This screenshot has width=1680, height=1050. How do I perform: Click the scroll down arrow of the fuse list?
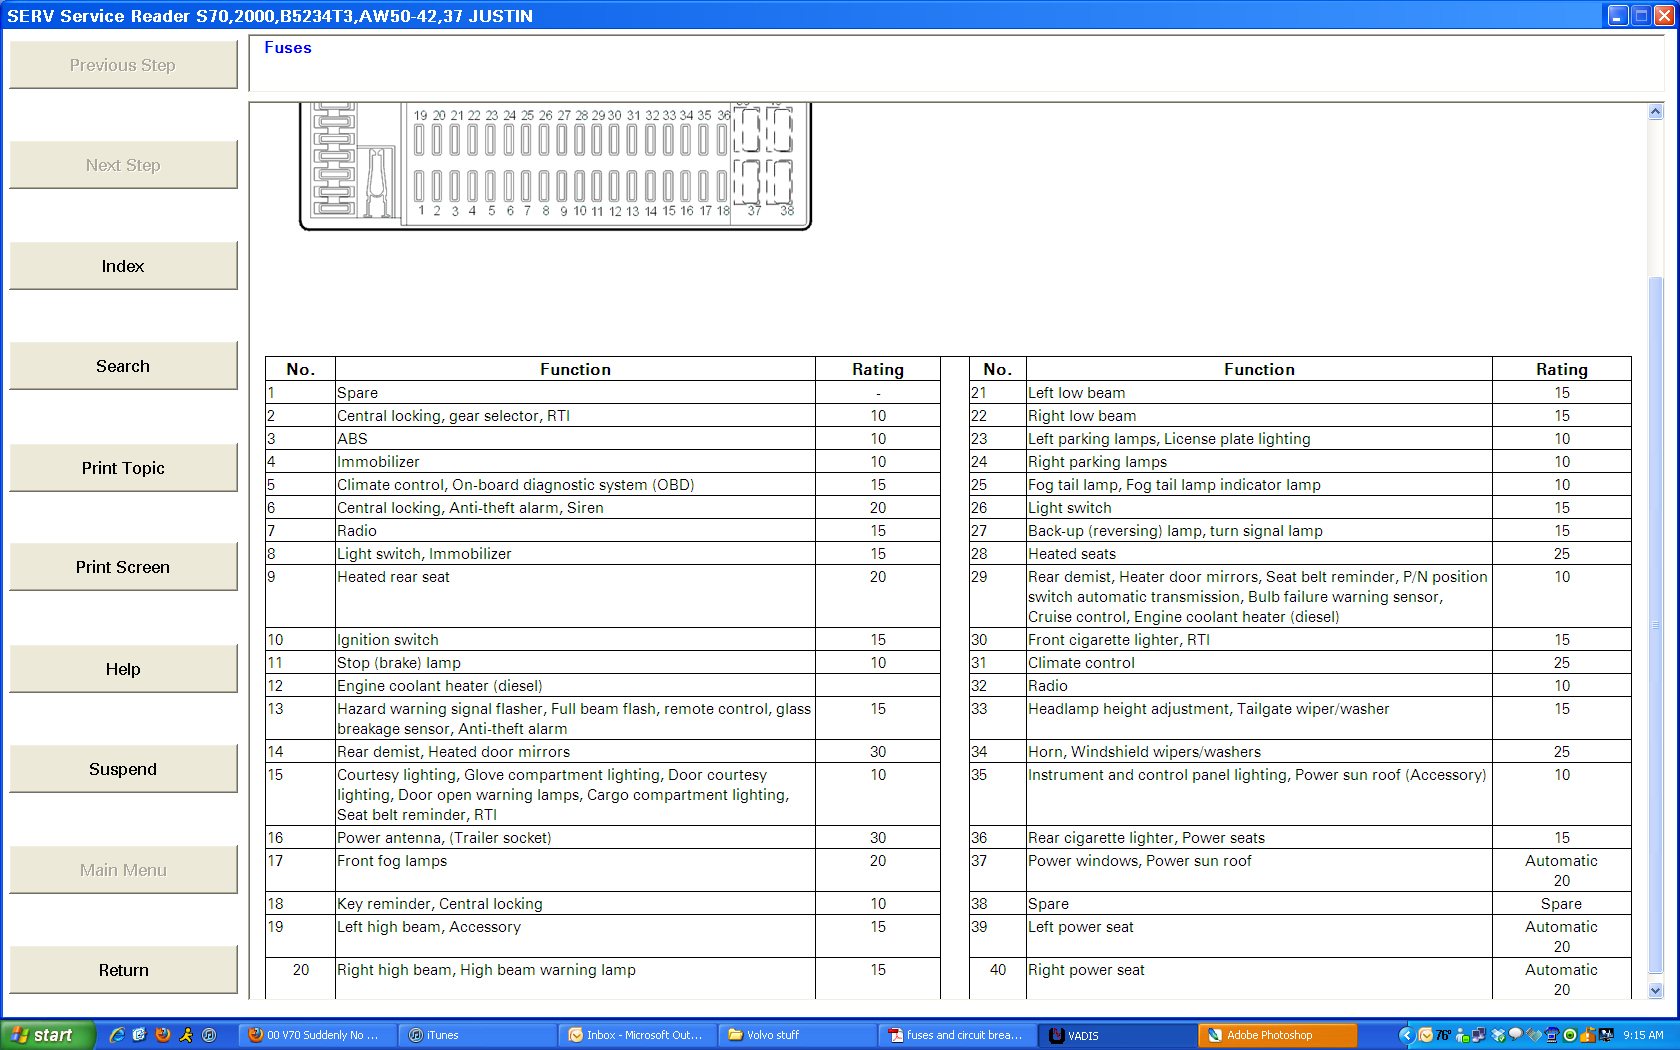[x=1655, y=990]
